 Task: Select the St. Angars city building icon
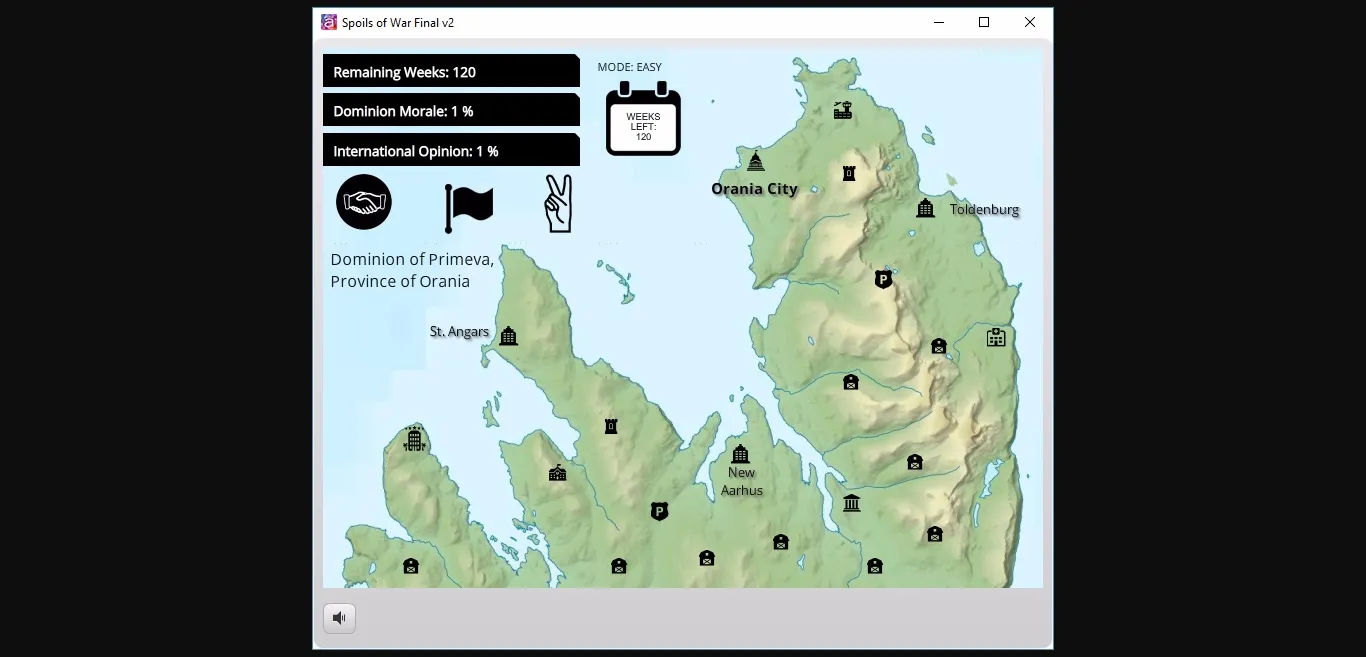[x=508, y=336]
